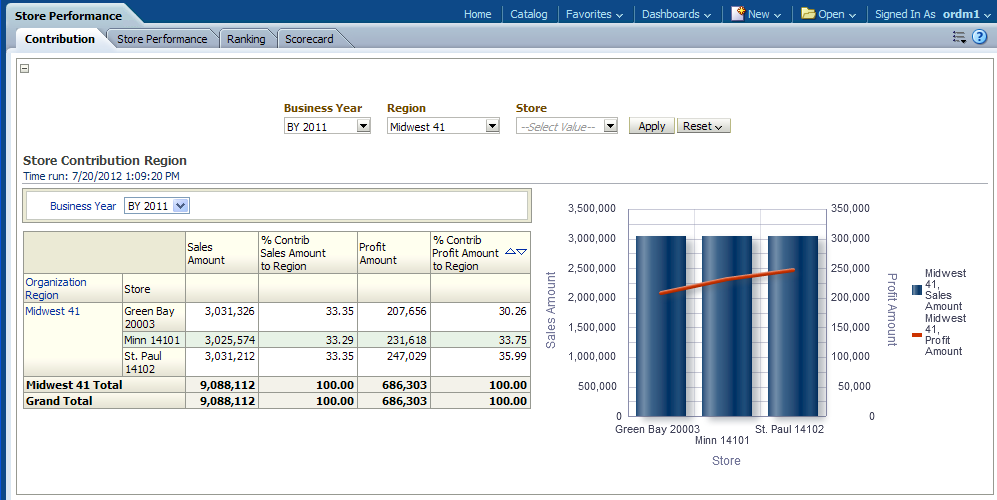Open the New item menu icon
This screenshot has height=500, width=997.
[739, 14]
